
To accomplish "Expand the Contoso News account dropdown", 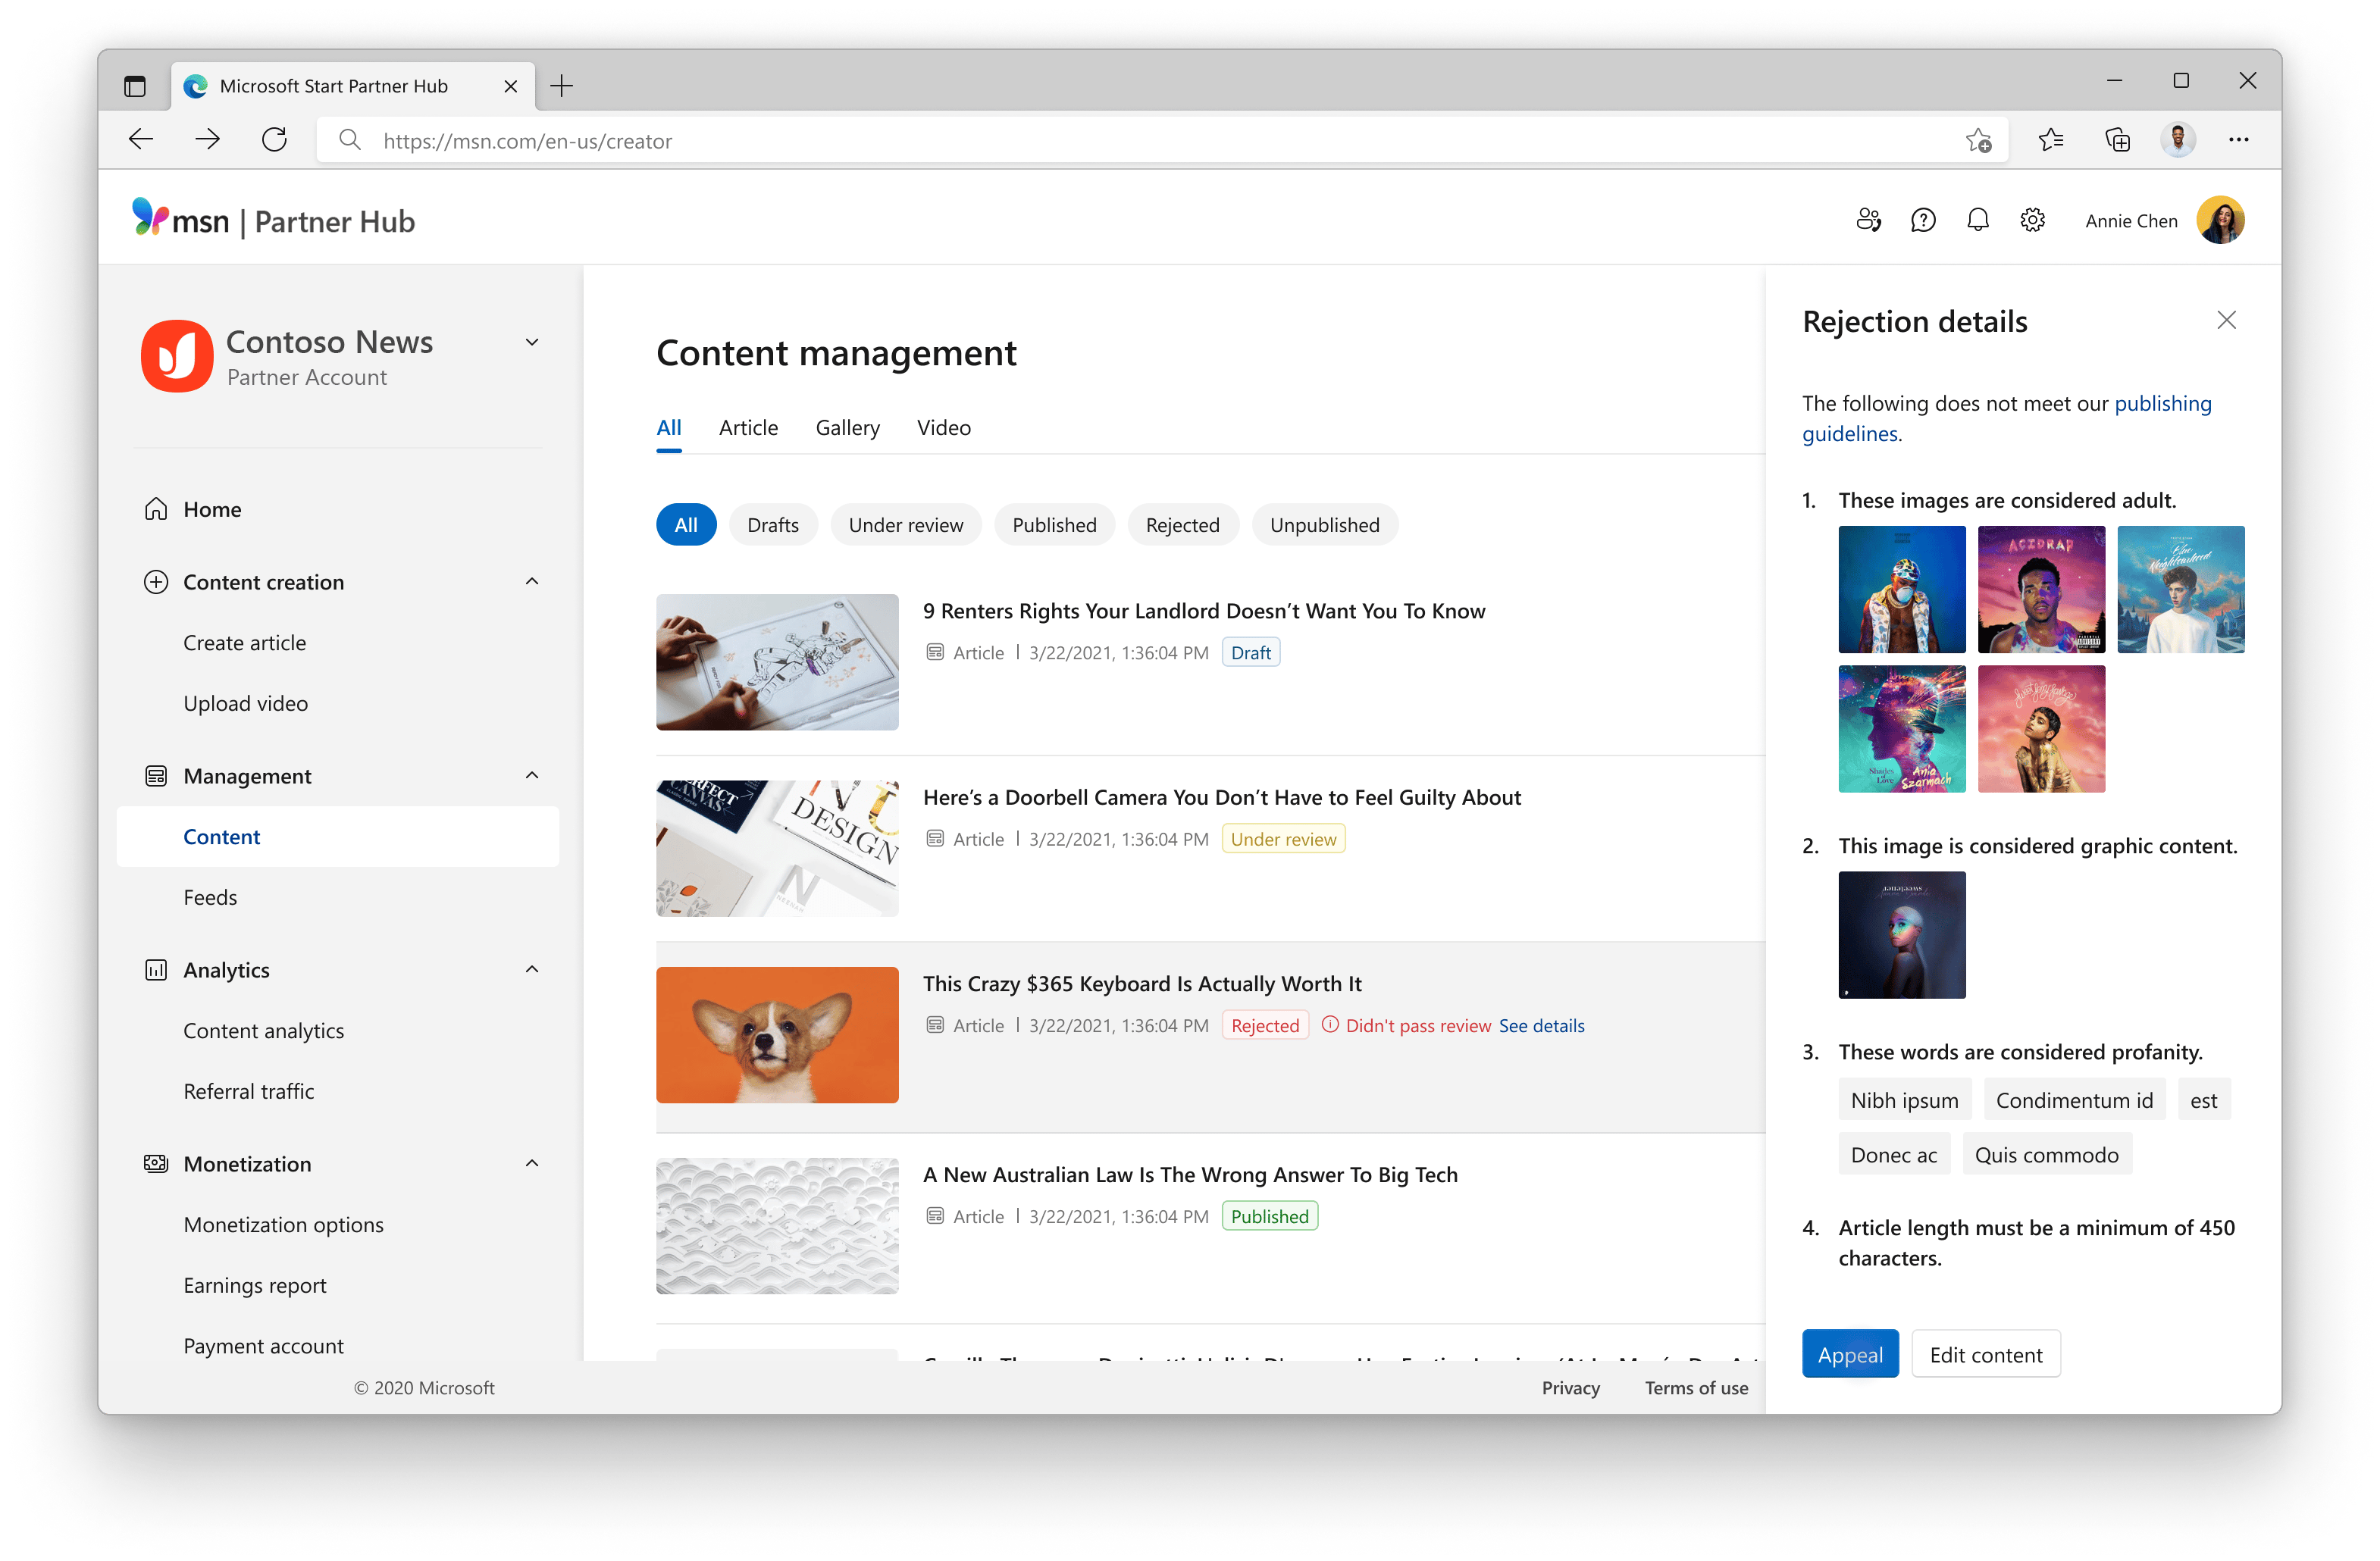I will click(x=531, y=341).
